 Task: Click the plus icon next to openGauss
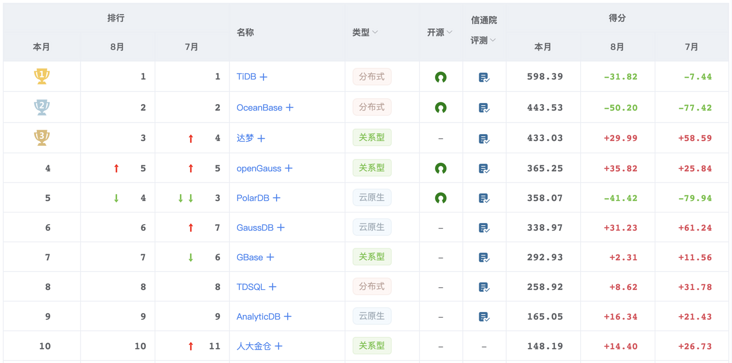tap(289, 168)
